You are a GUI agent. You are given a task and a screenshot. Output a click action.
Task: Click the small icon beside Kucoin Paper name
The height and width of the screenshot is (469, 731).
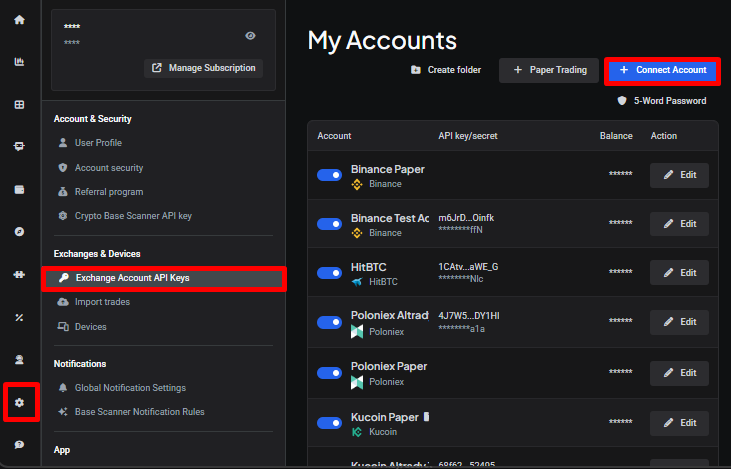click(x=426, y=416)
